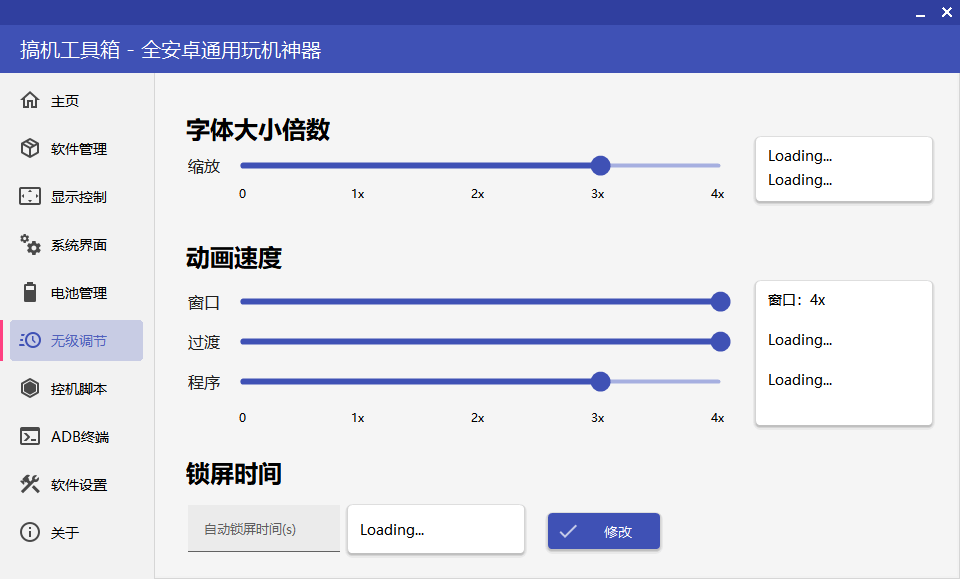
Task: Click the 3x mark under the 缩放 slider
Action: tap(597, 194)
